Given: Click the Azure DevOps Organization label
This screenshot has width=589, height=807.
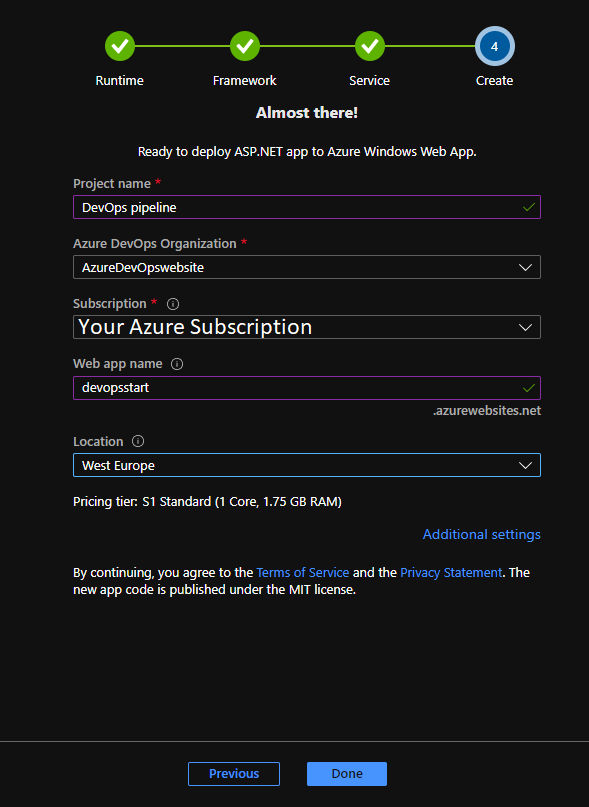Looking at the screenshot, I should [x=154, y=244].
